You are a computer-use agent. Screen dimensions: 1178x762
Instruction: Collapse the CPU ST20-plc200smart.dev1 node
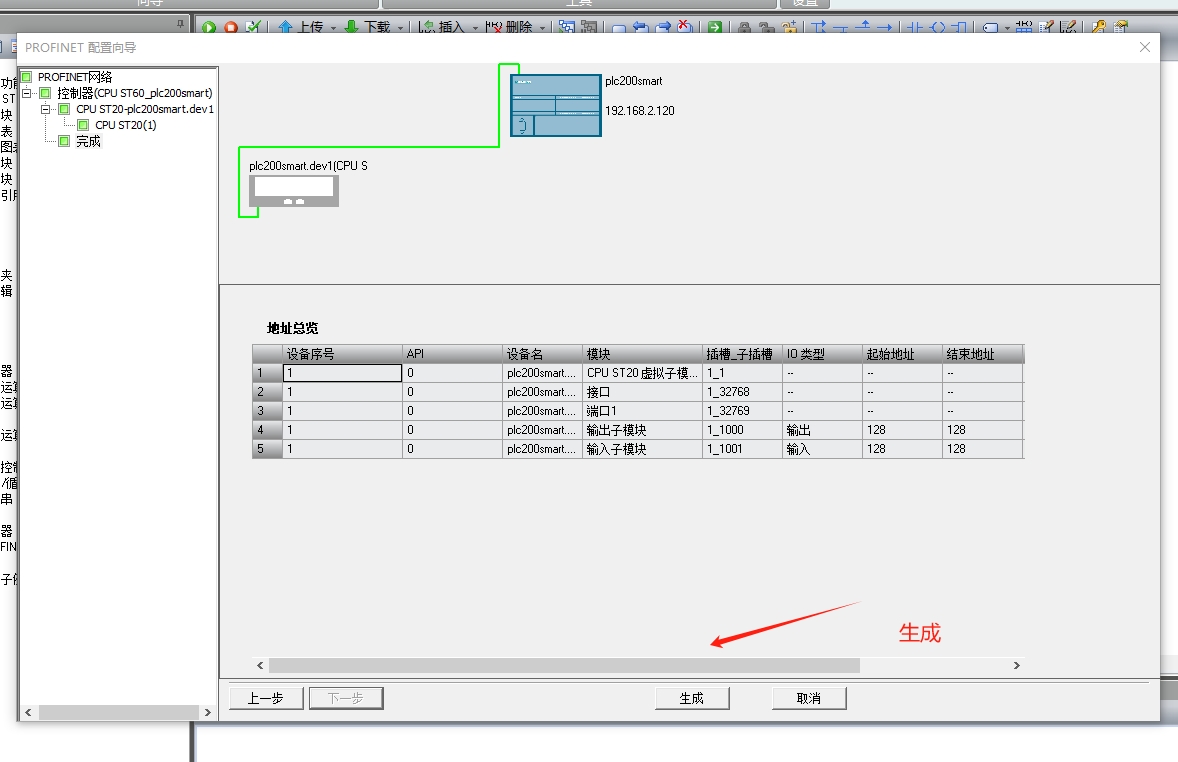pos(46,109)
